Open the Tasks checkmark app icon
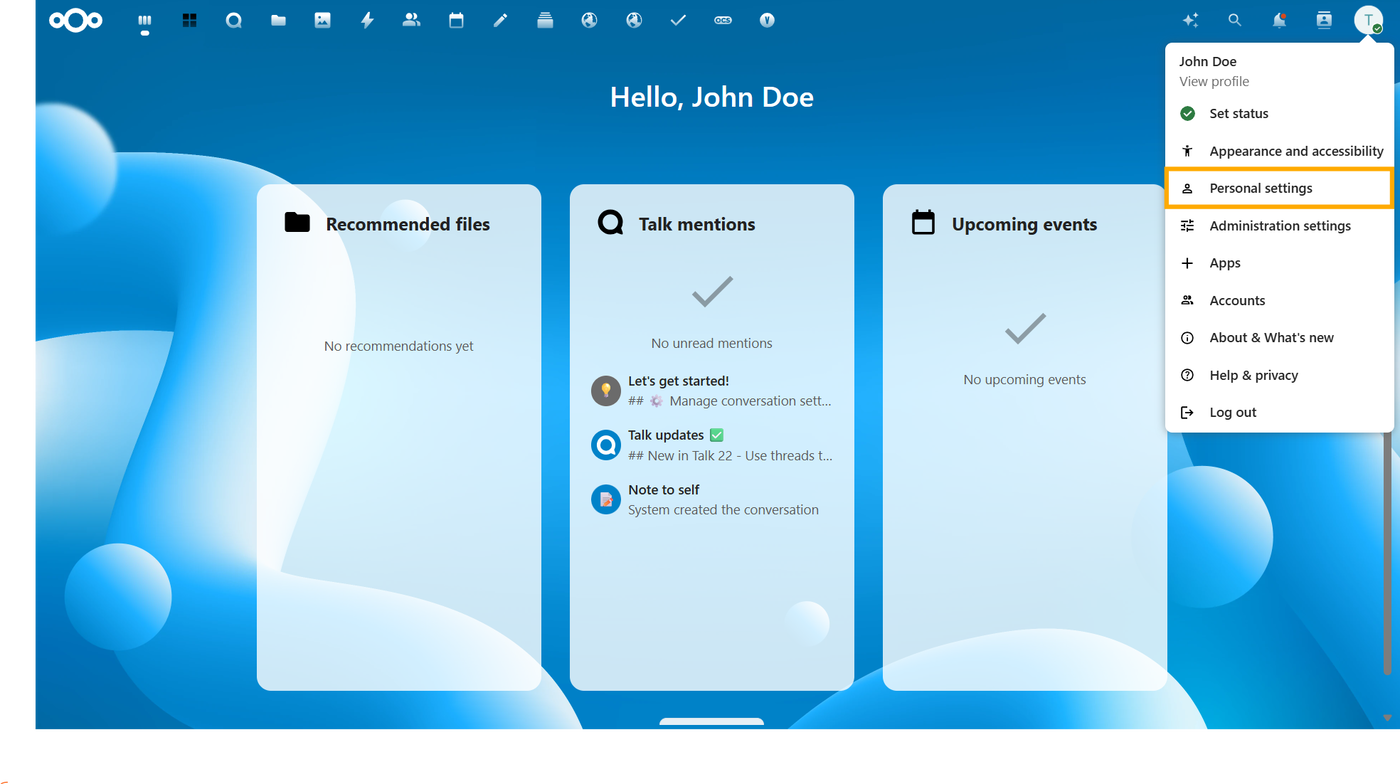 point(678,20)
